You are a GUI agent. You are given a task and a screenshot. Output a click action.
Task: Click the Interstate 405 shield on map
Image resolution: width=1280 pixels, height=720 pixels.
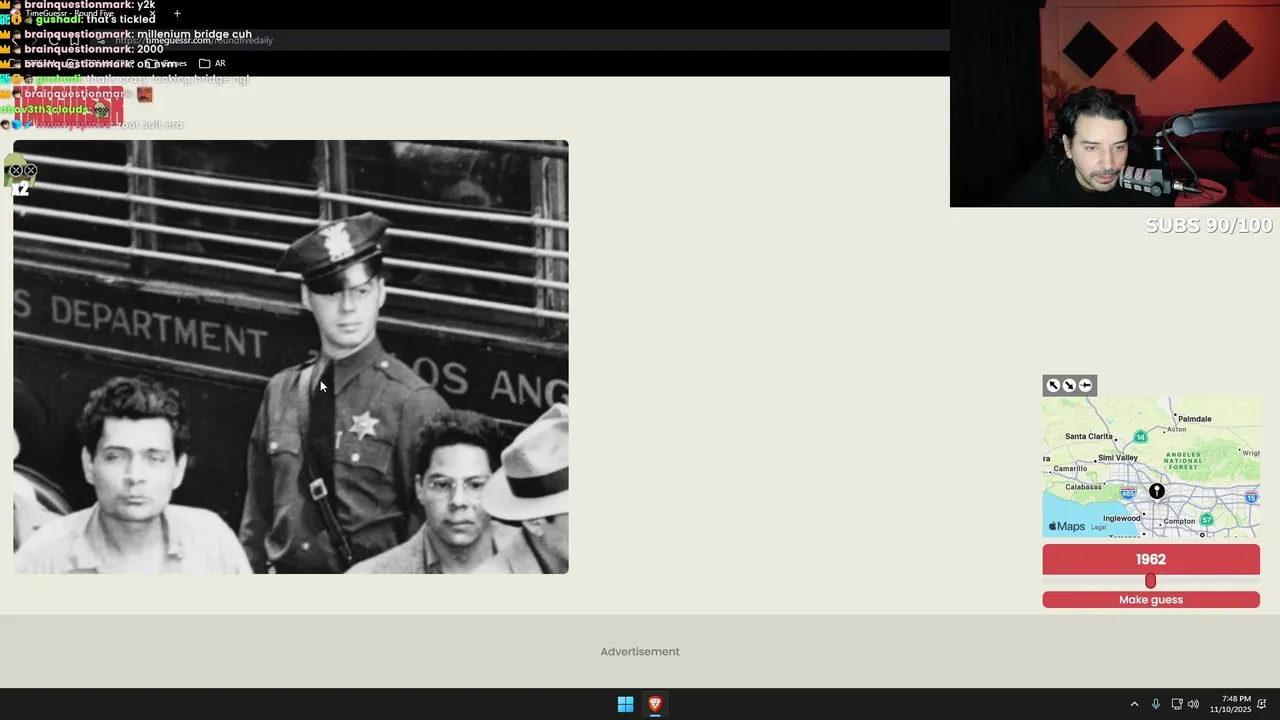pos(1128,493)
